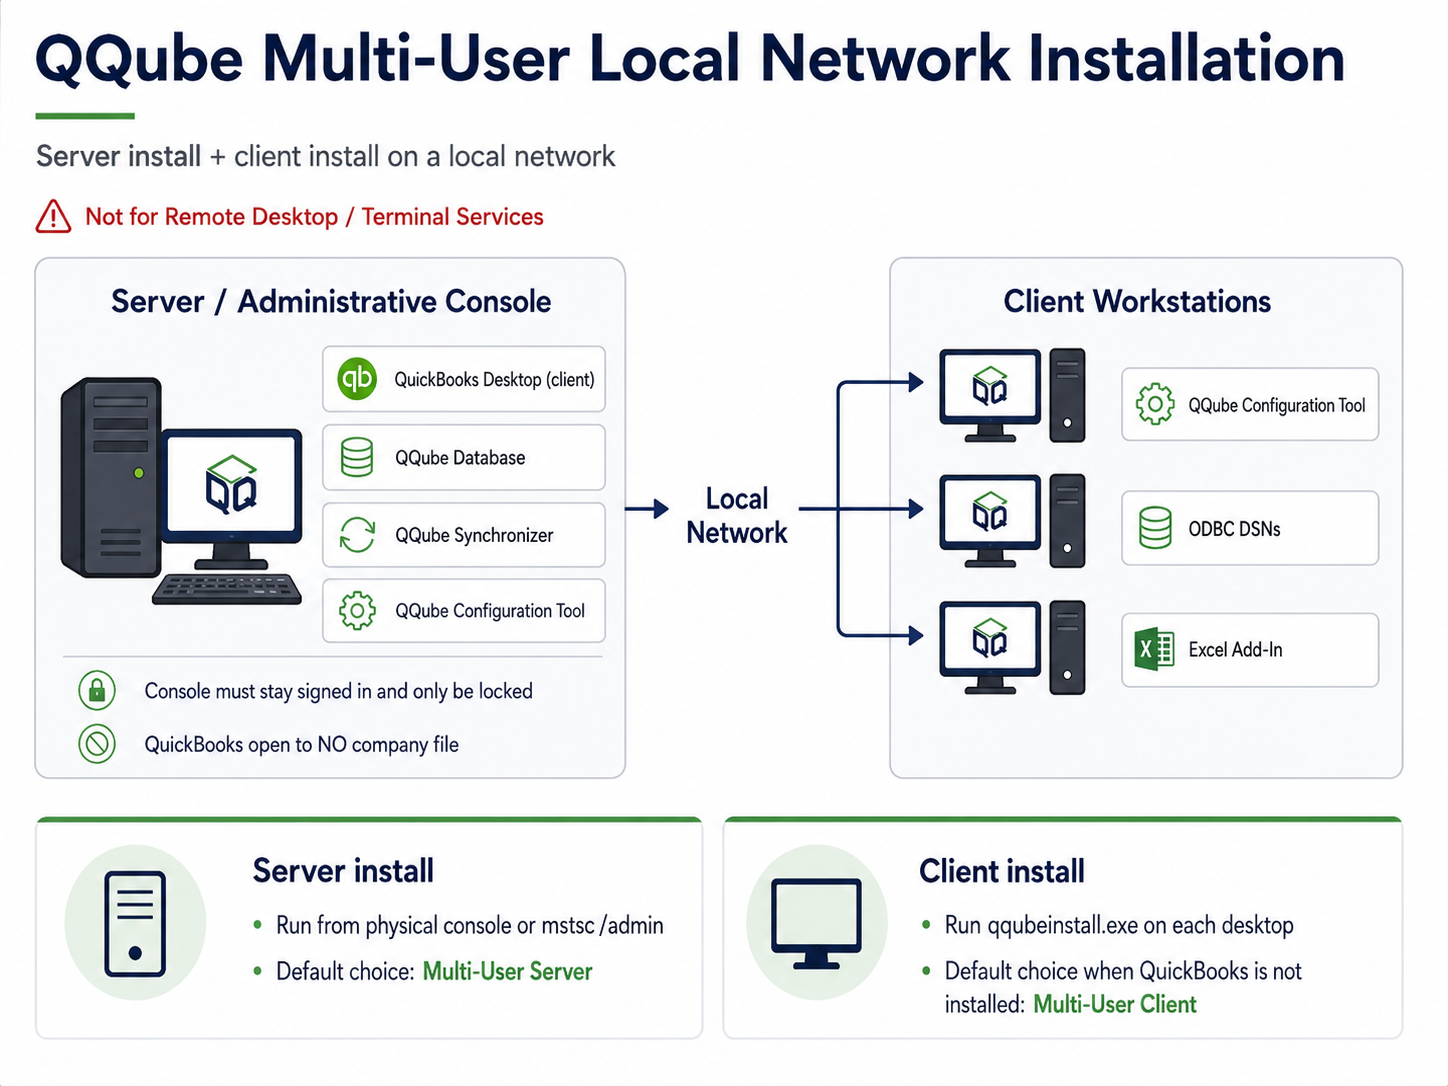Click the bottom client workstation tower
This screenshot has height=1086, width=1448.
click(1067, 647)
